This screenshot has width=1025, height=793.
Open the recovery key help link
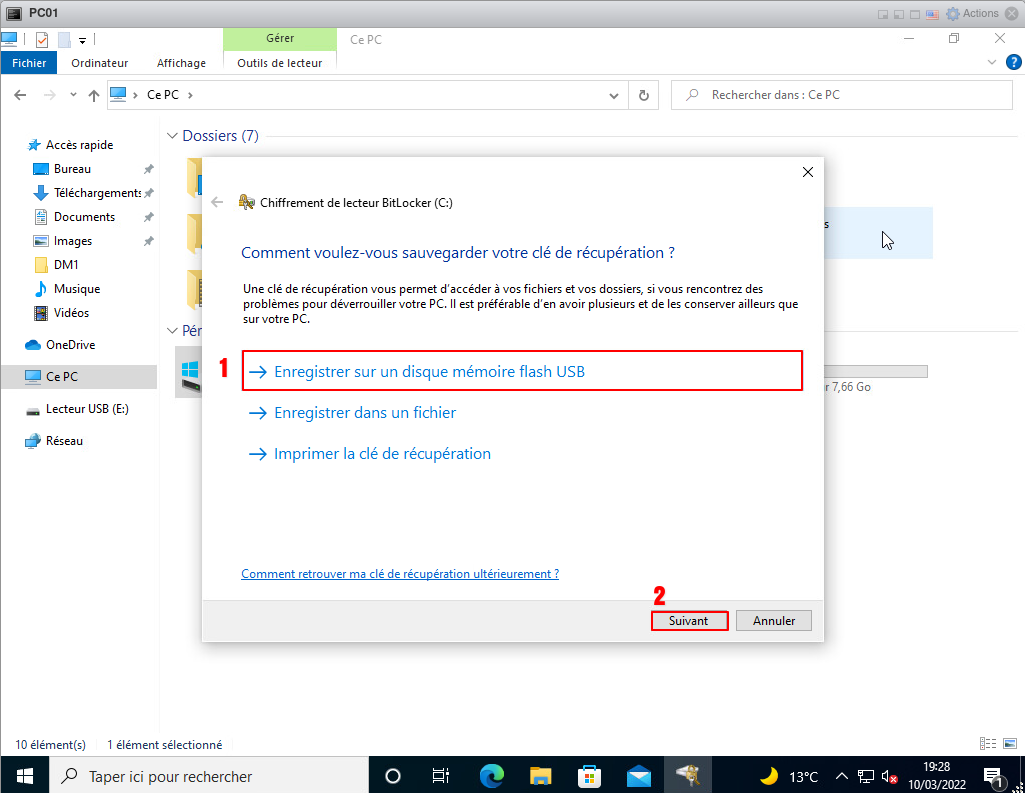(400, 574)
